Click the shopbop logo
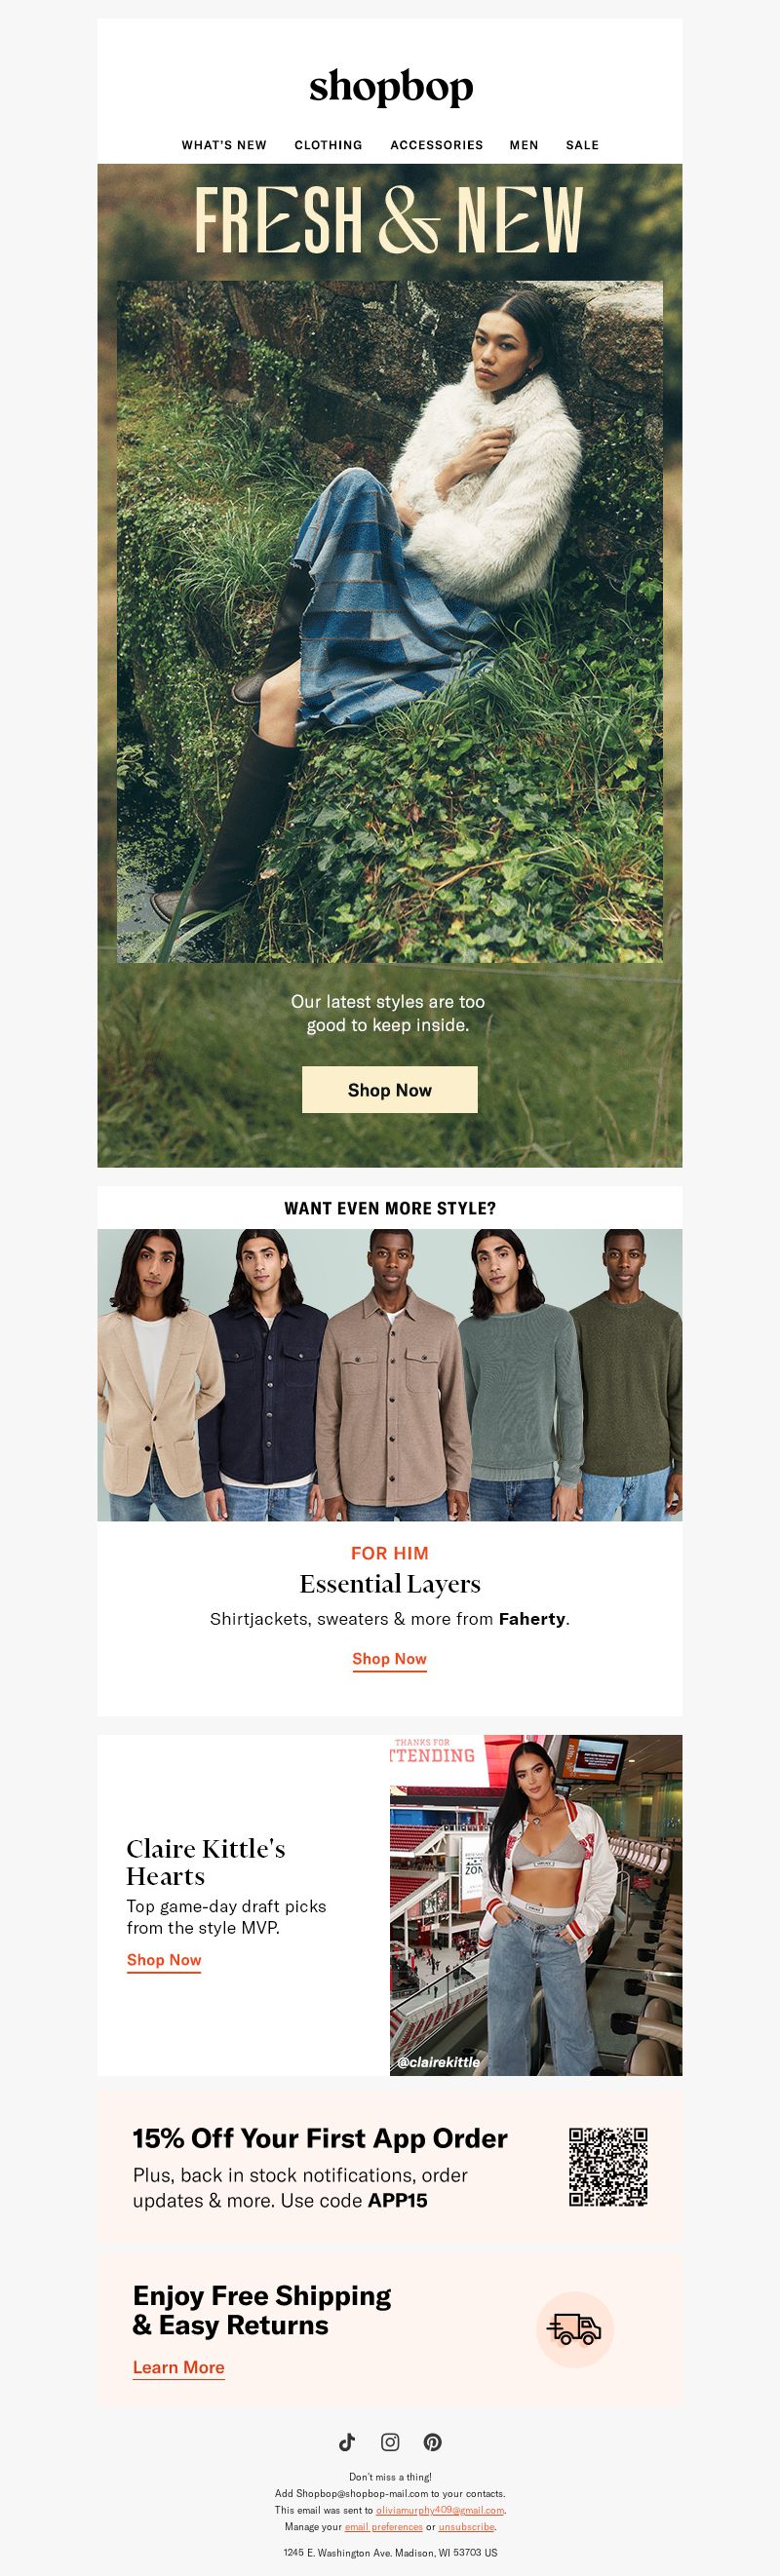The image size is (780, 2576). tap(390, 87)
